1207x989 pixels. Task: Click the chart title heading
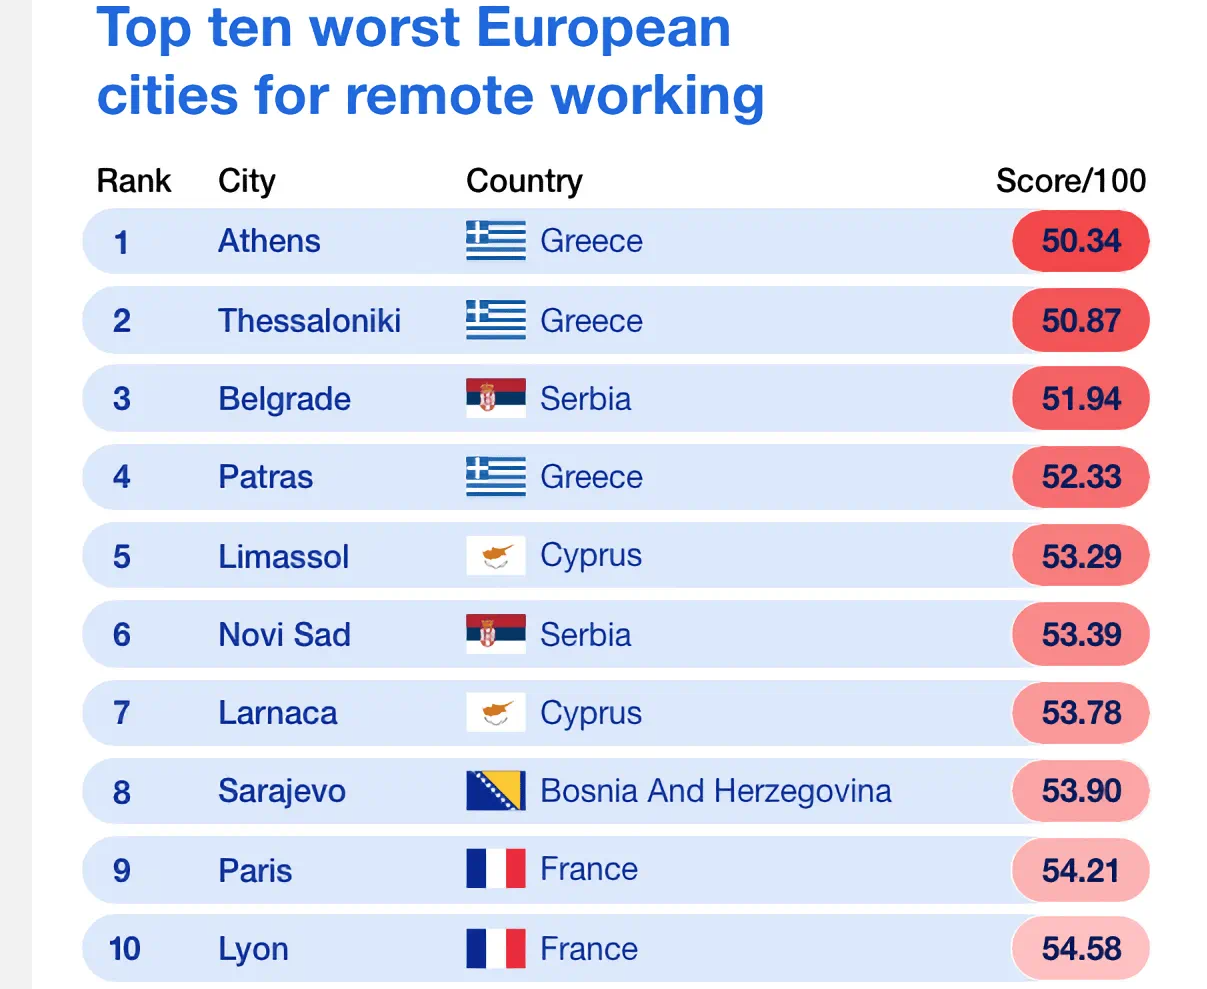pos(430,62)
